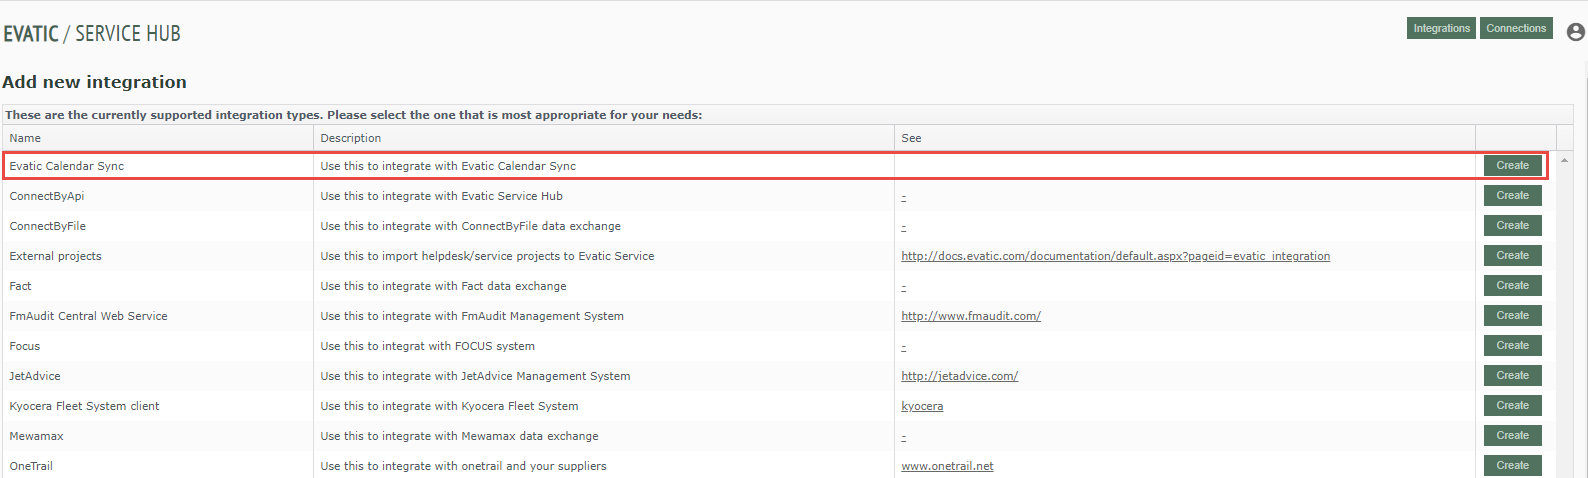Create an FmAudit Central Web Service integration
This screenshot has height=478, width=1588.
(1512, 316)
